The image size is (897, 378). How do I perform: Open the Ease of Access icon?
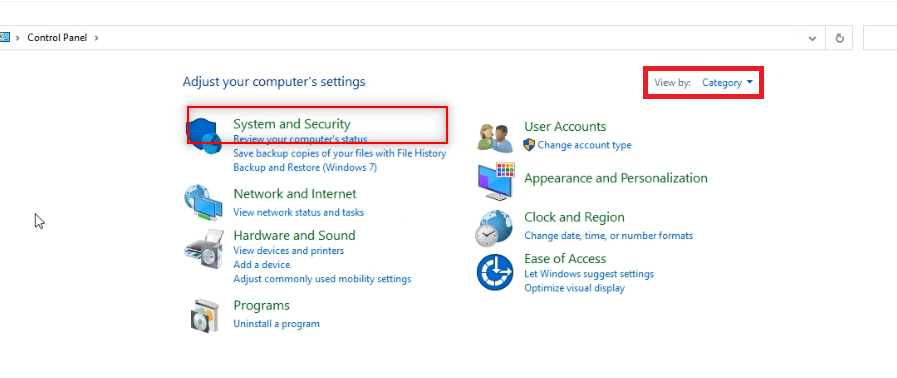pos(495,272)
